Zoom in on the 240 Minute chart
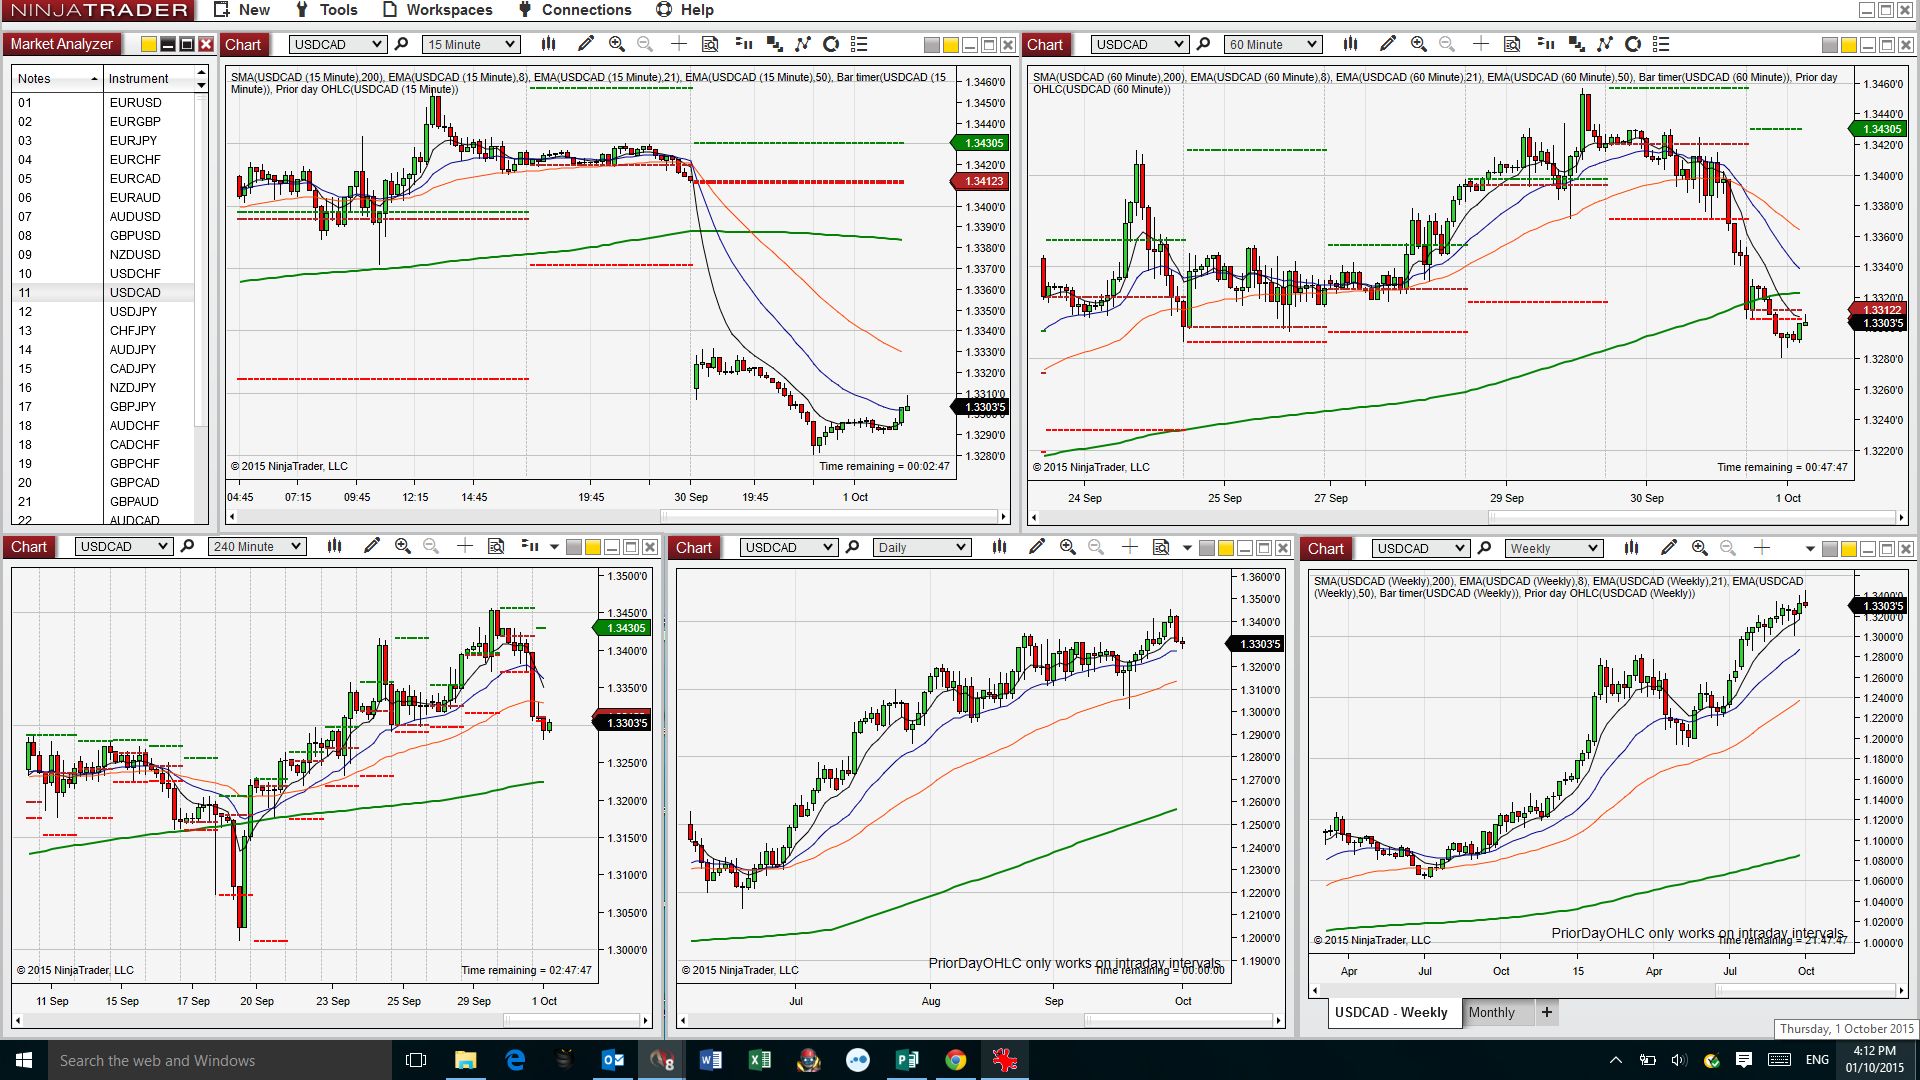Image resolution: width=1920 pixels, height=1080 pixels. coord(403,546)
